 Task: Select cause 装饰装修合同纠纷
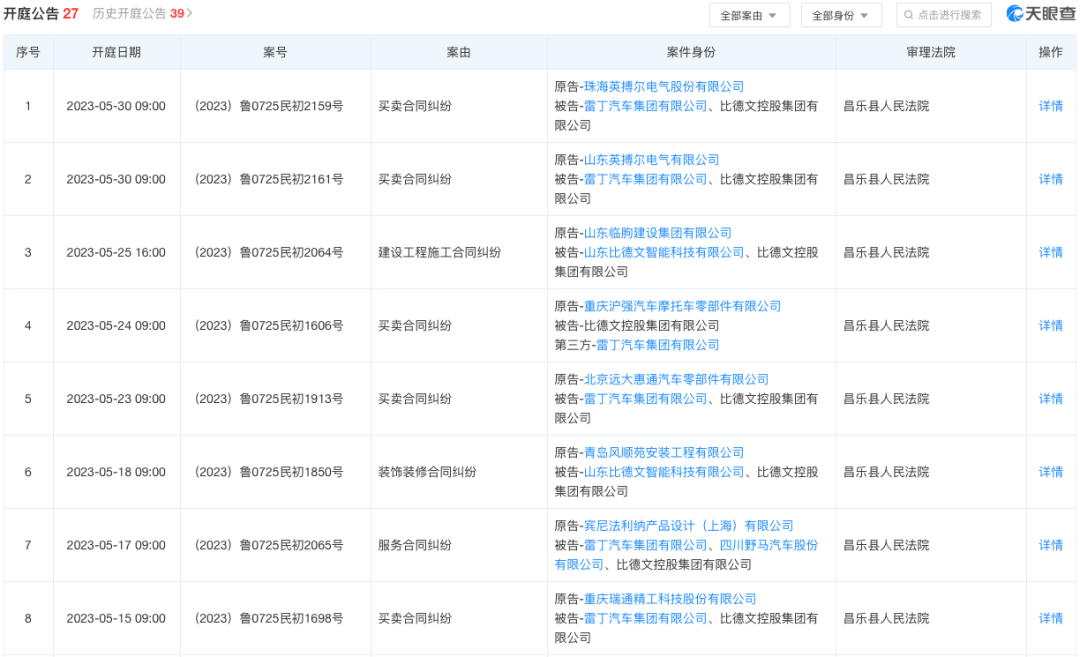pos(427,472)
